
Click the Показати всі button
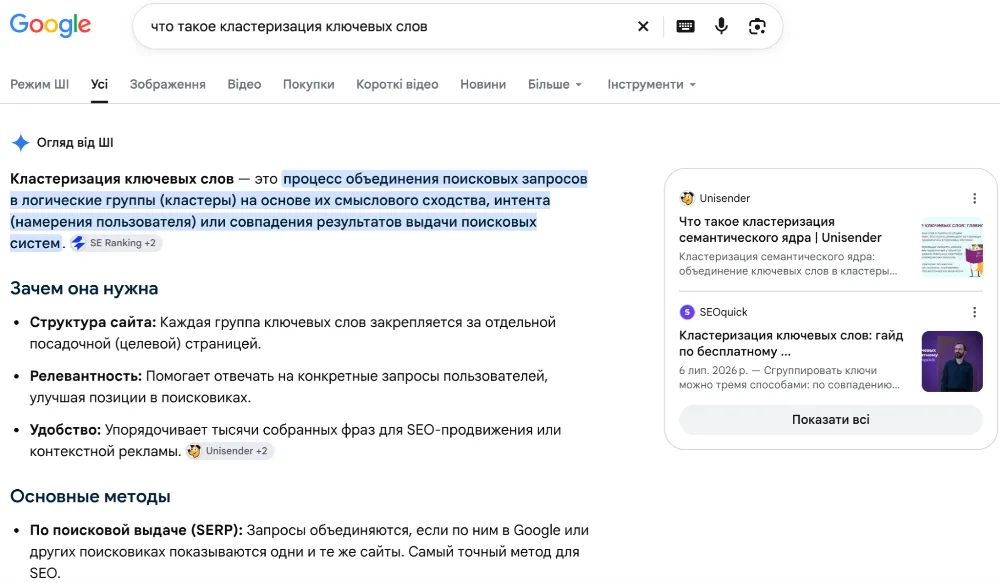830,420
